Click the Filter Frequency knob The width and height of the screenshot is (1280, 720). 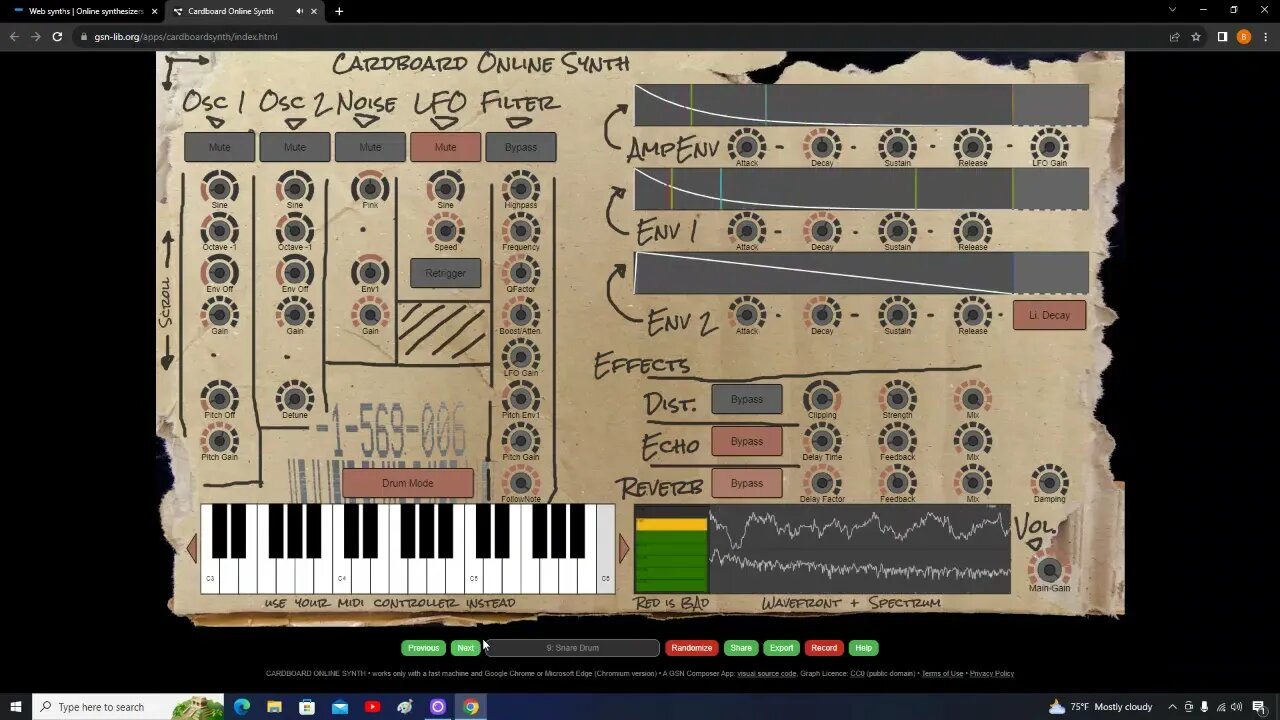click(520, 230)
